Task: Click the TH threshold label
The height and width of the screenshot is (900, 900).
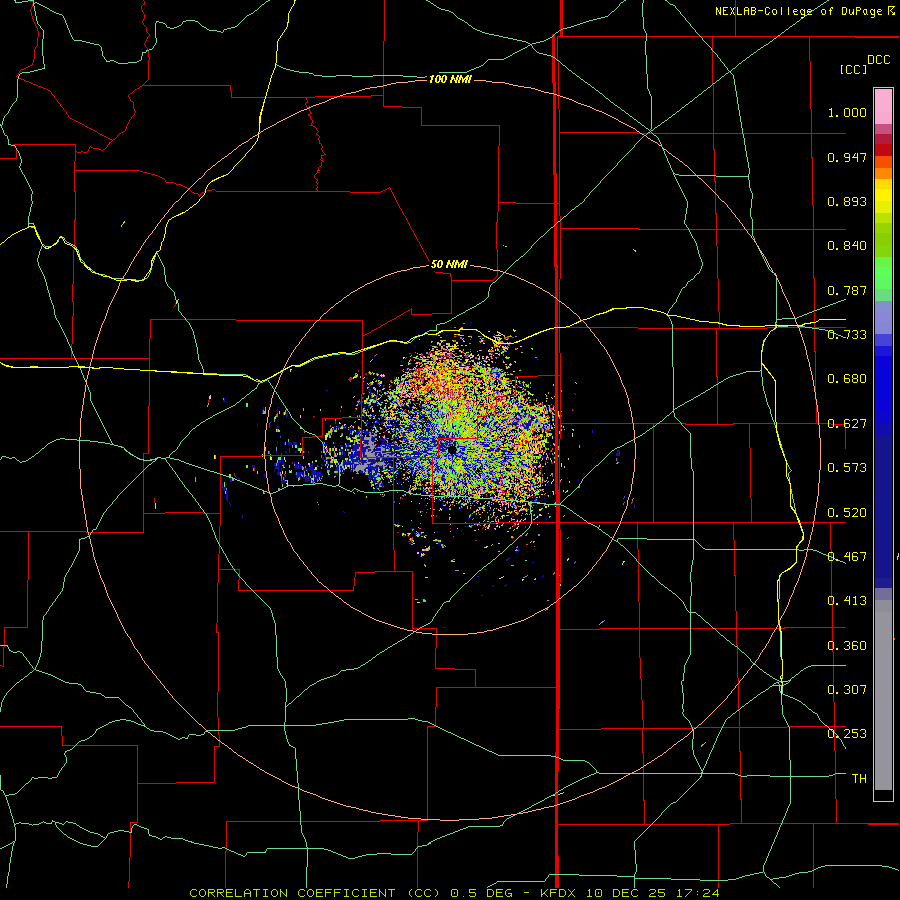Action: pos(859,779)
